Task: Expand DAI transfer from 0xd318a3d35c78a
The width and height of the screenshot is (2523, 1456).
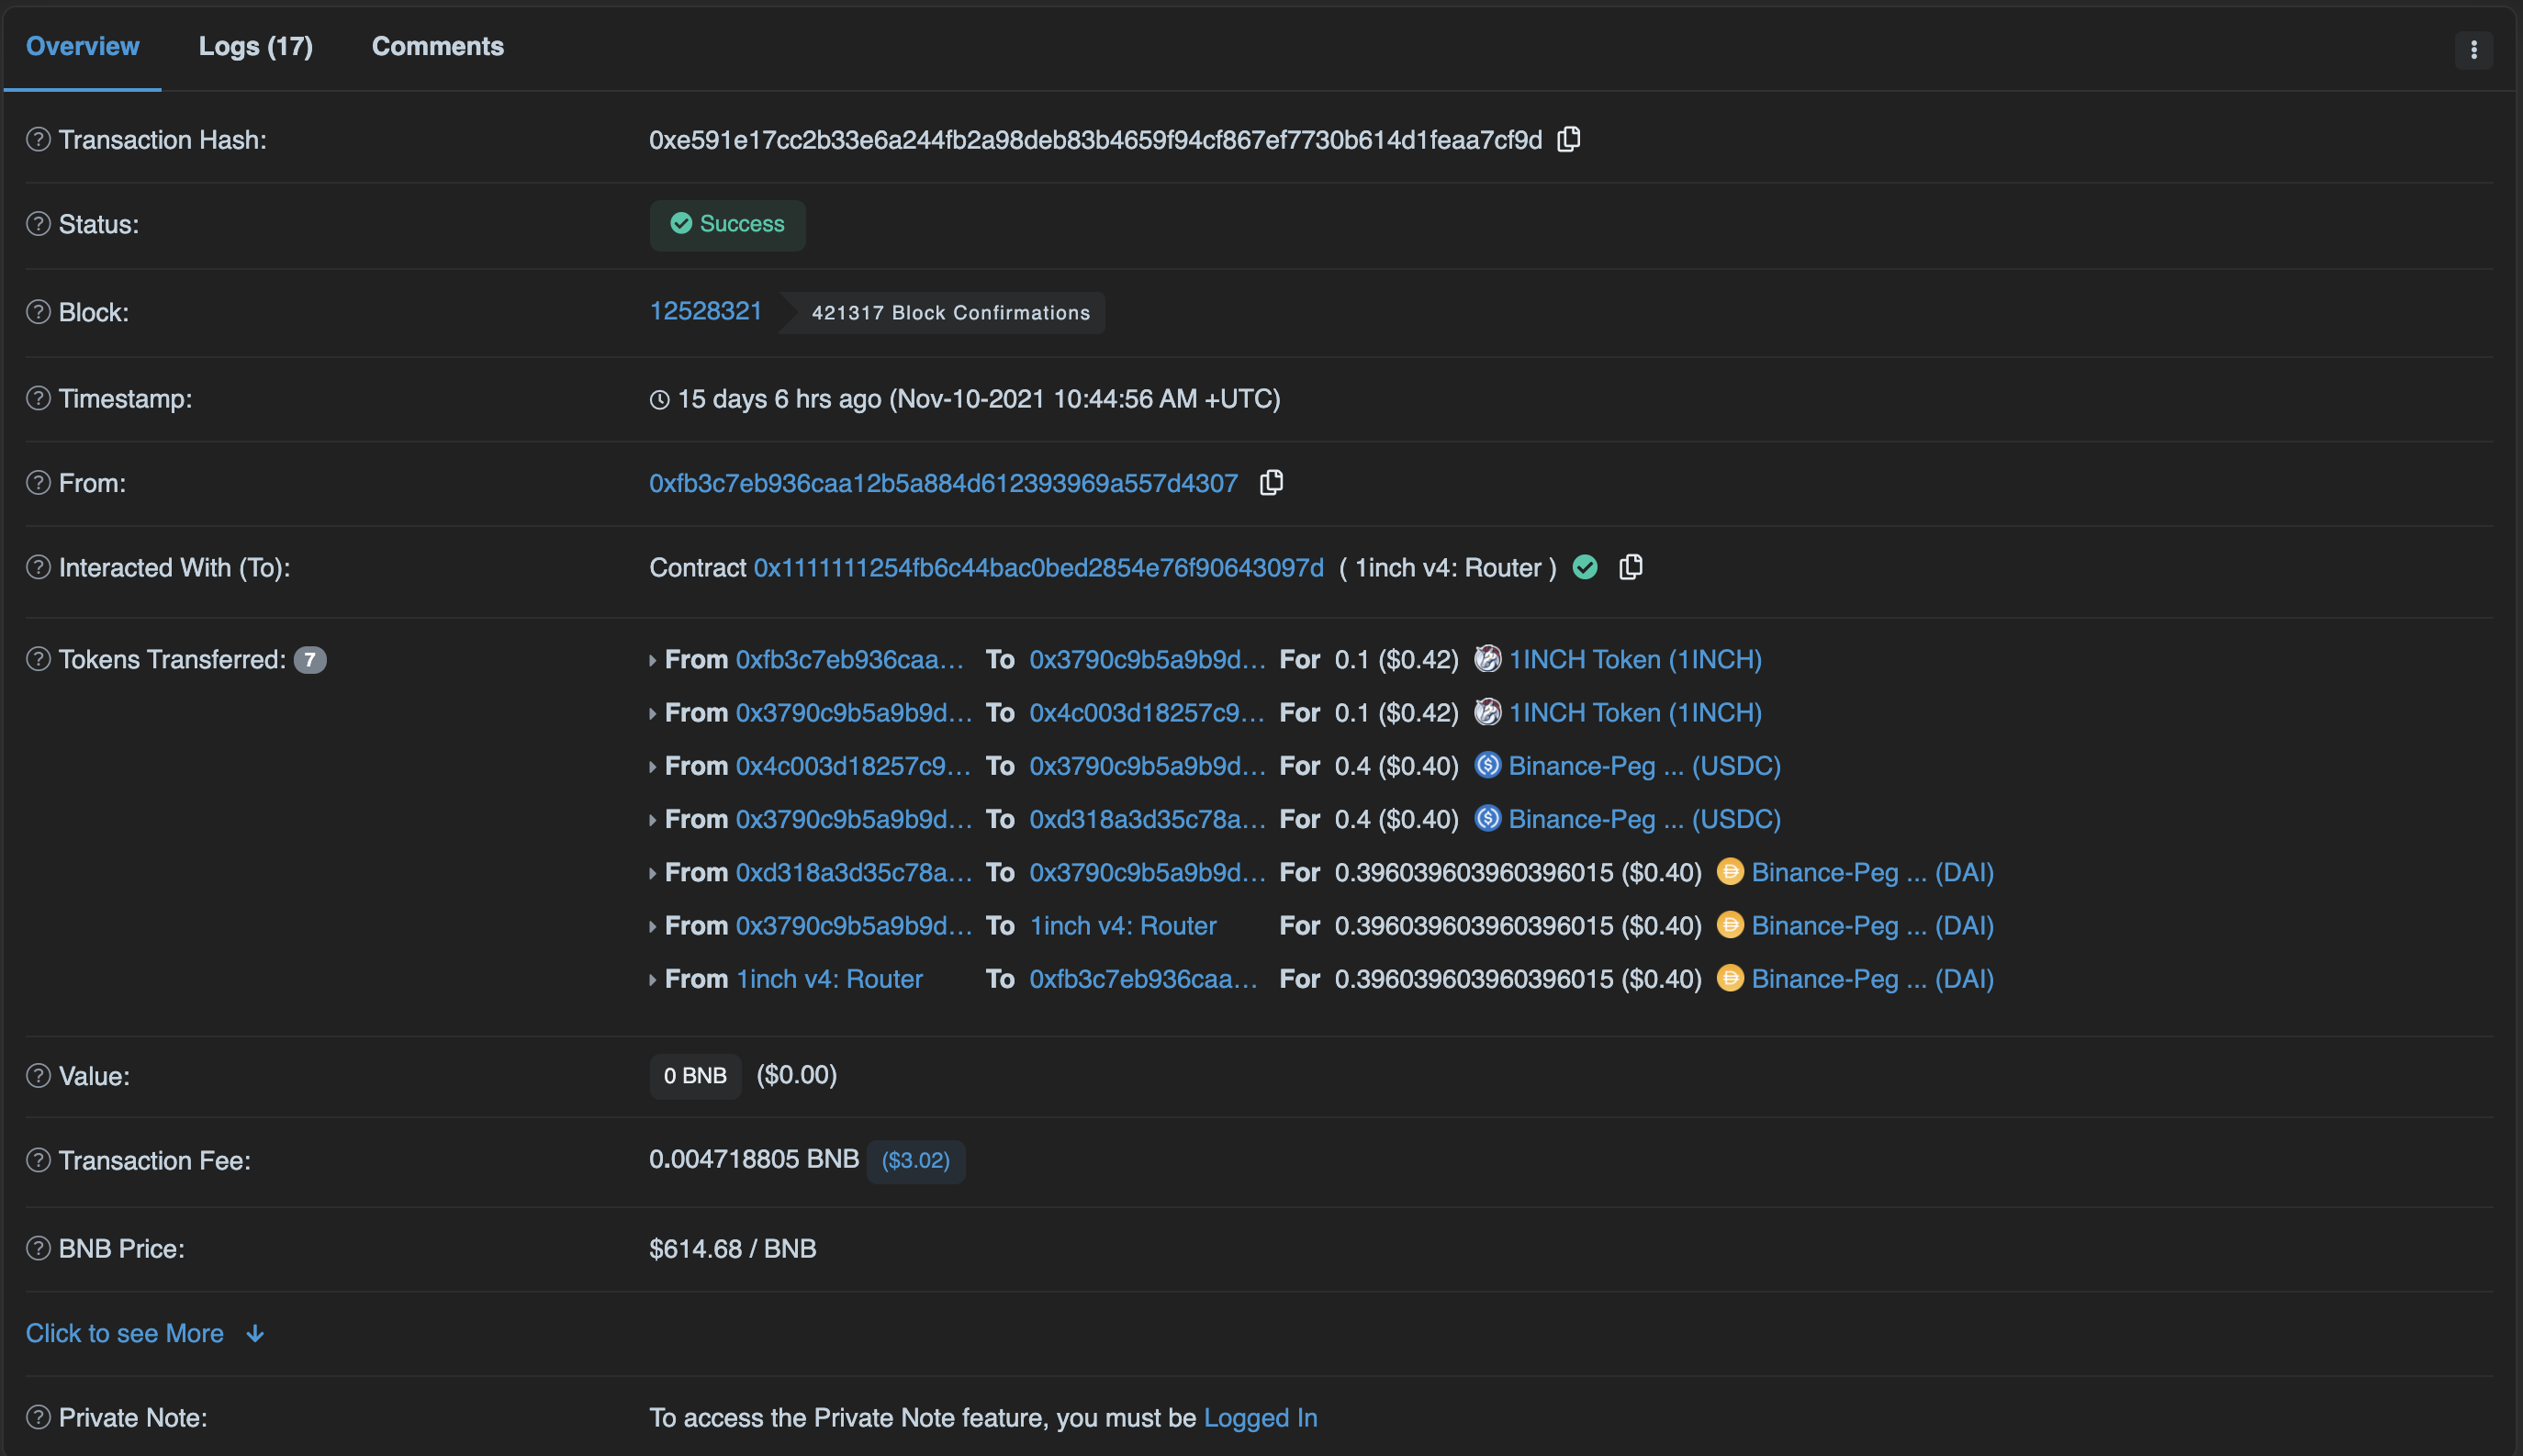Action: (x=652, y=873)
